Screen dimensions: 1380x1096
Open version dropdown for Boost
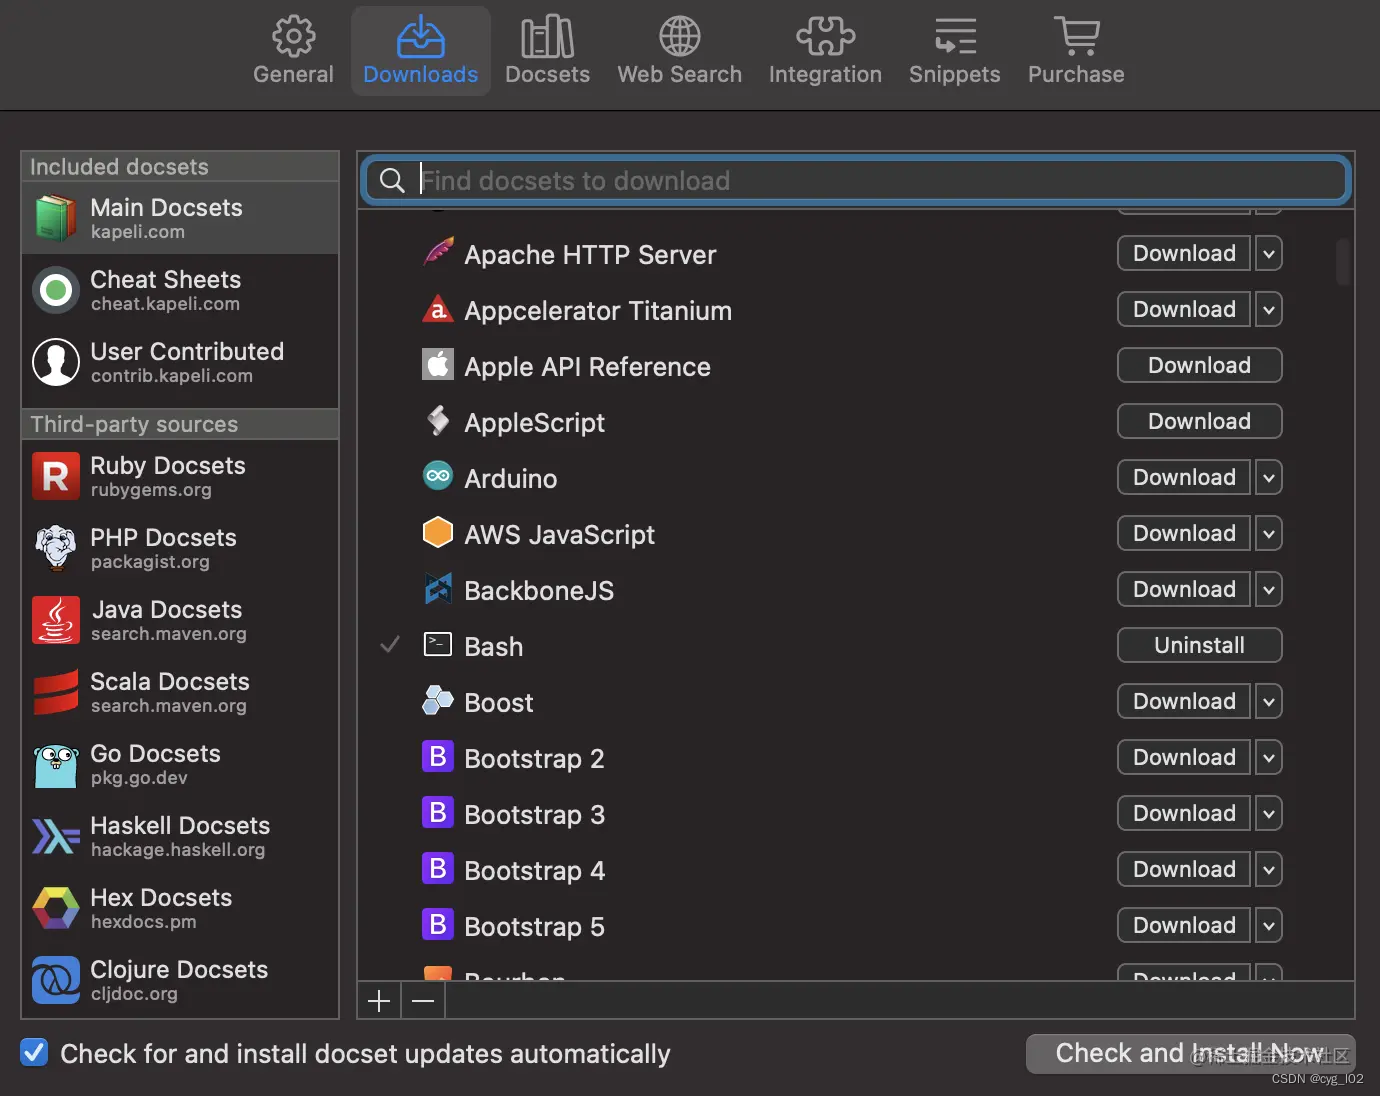click(1268, 701)
